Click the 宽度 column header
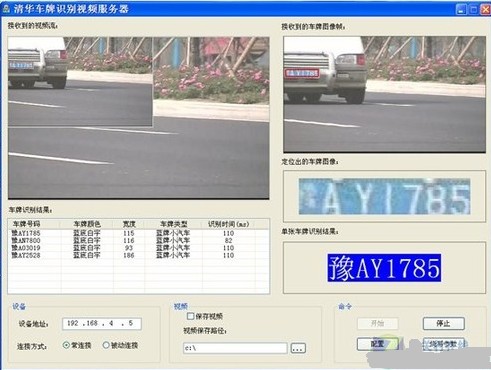Viewport: 491px width, 370px height. (129, 224)
